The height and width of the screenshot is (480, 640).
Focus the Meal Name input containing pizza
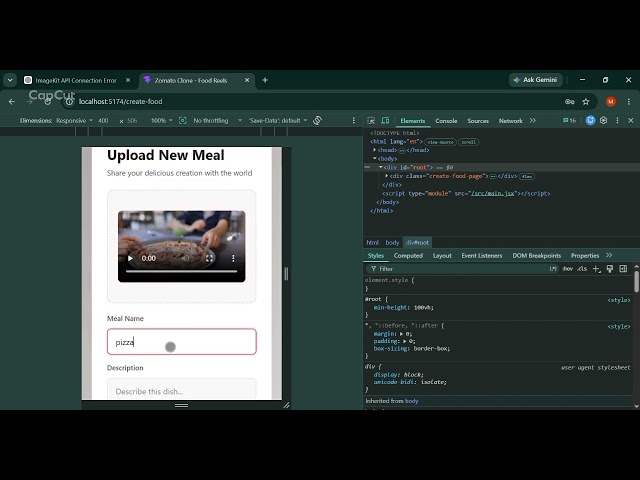182,342
